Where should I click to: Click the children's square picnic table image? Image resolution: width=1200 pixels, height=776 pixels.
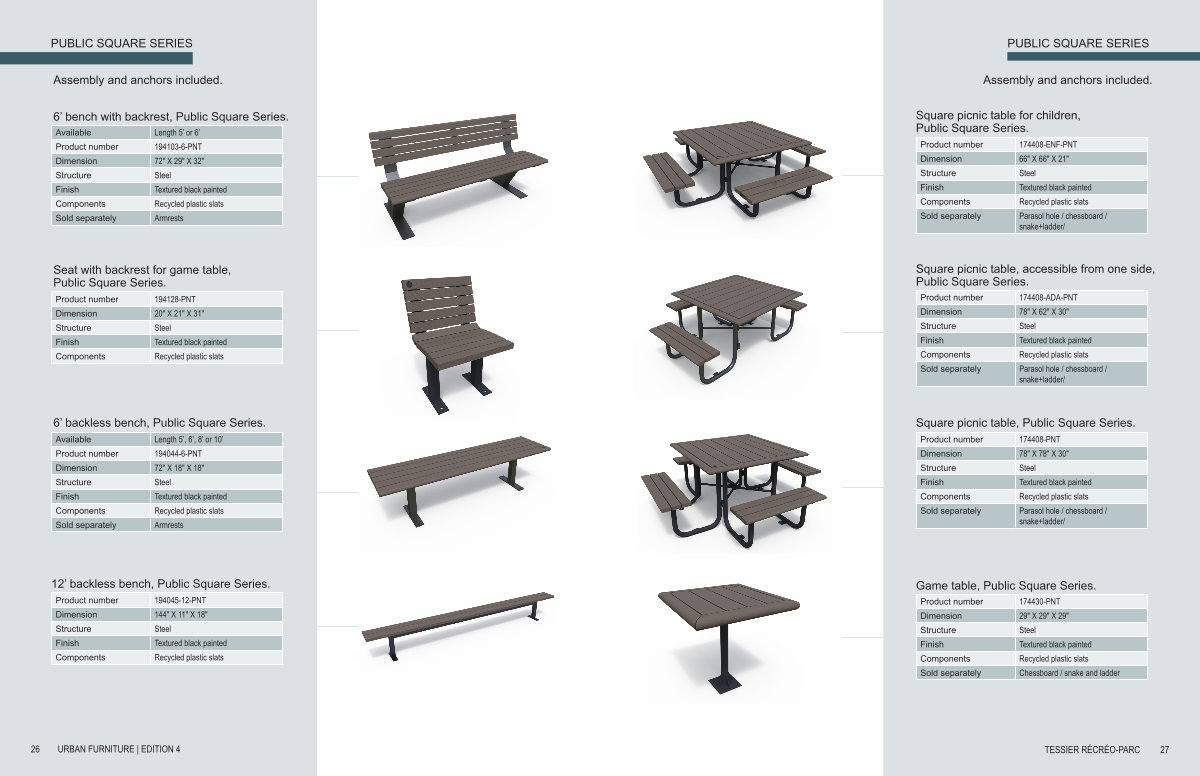(738, 170)
